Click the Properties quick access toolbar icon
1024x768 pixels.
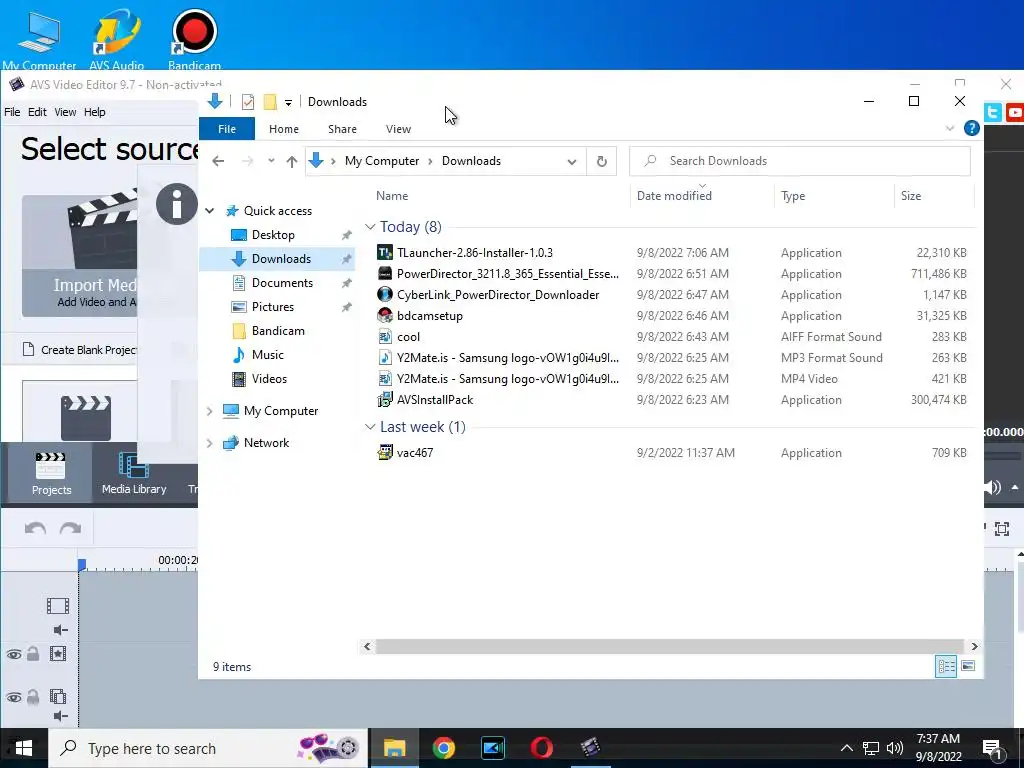(248, 102)
